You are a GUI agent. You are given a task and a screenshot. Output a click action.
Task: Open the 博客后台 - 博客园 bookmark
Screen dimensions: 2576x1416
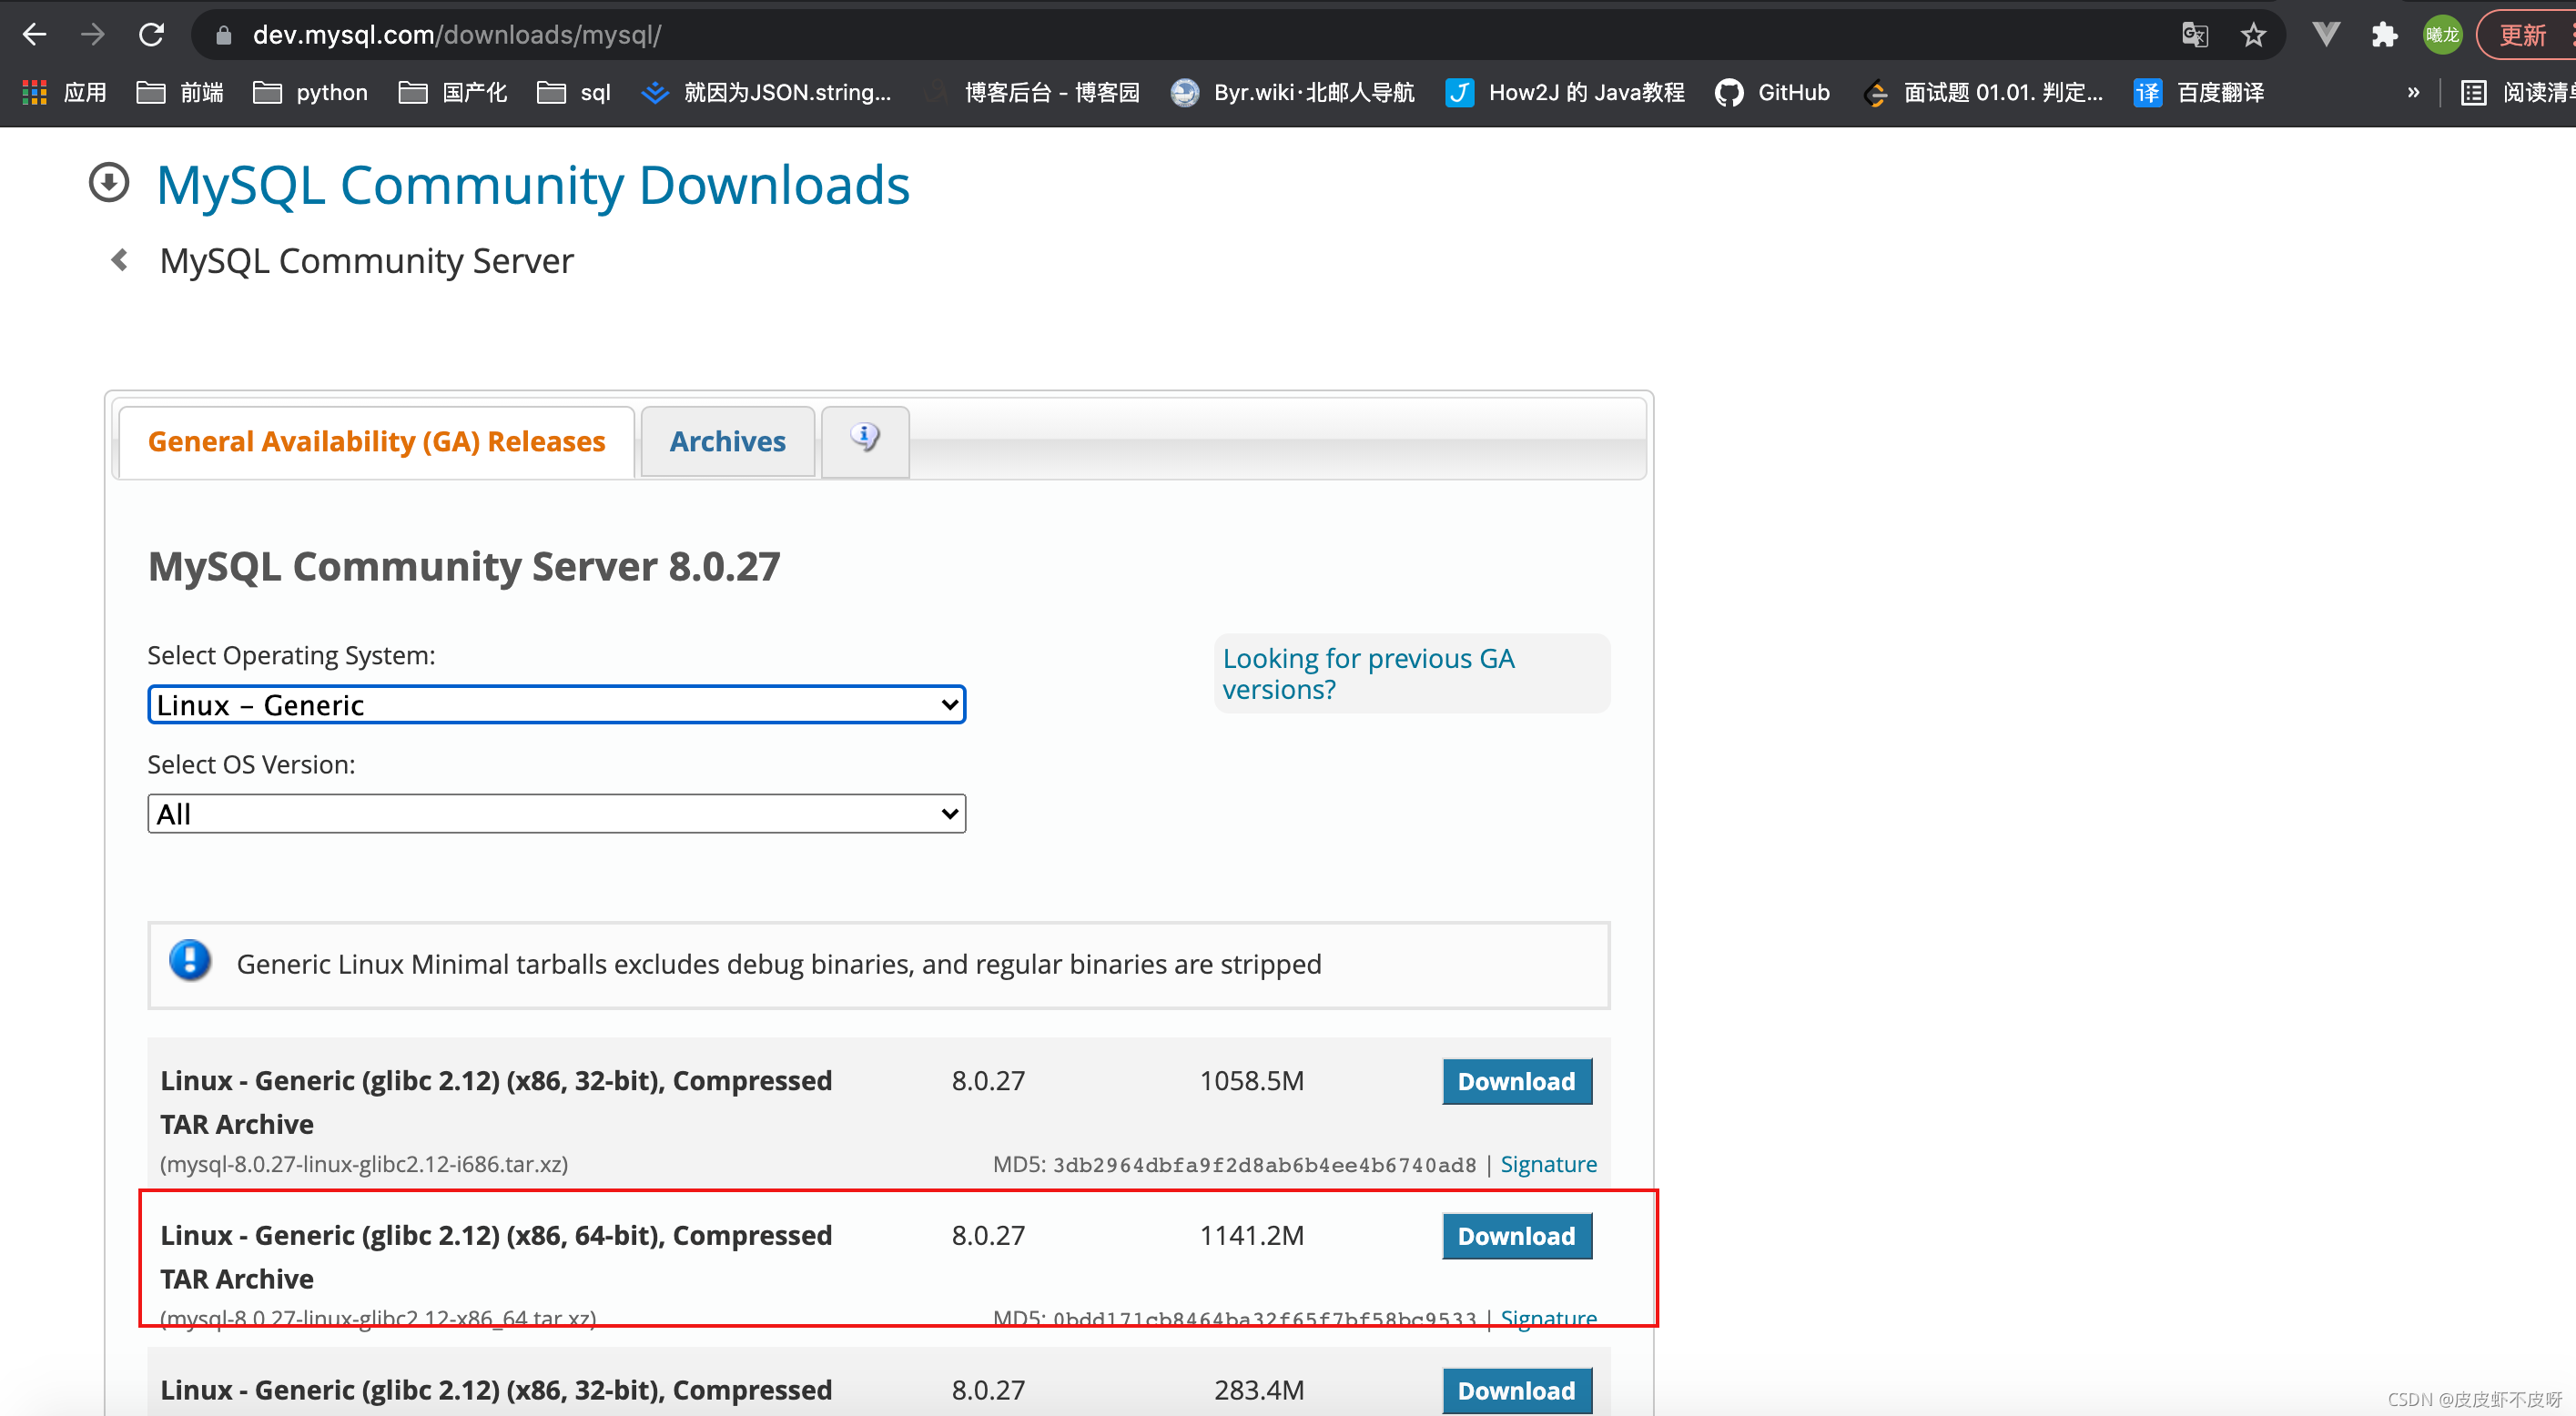point(1031,93)
